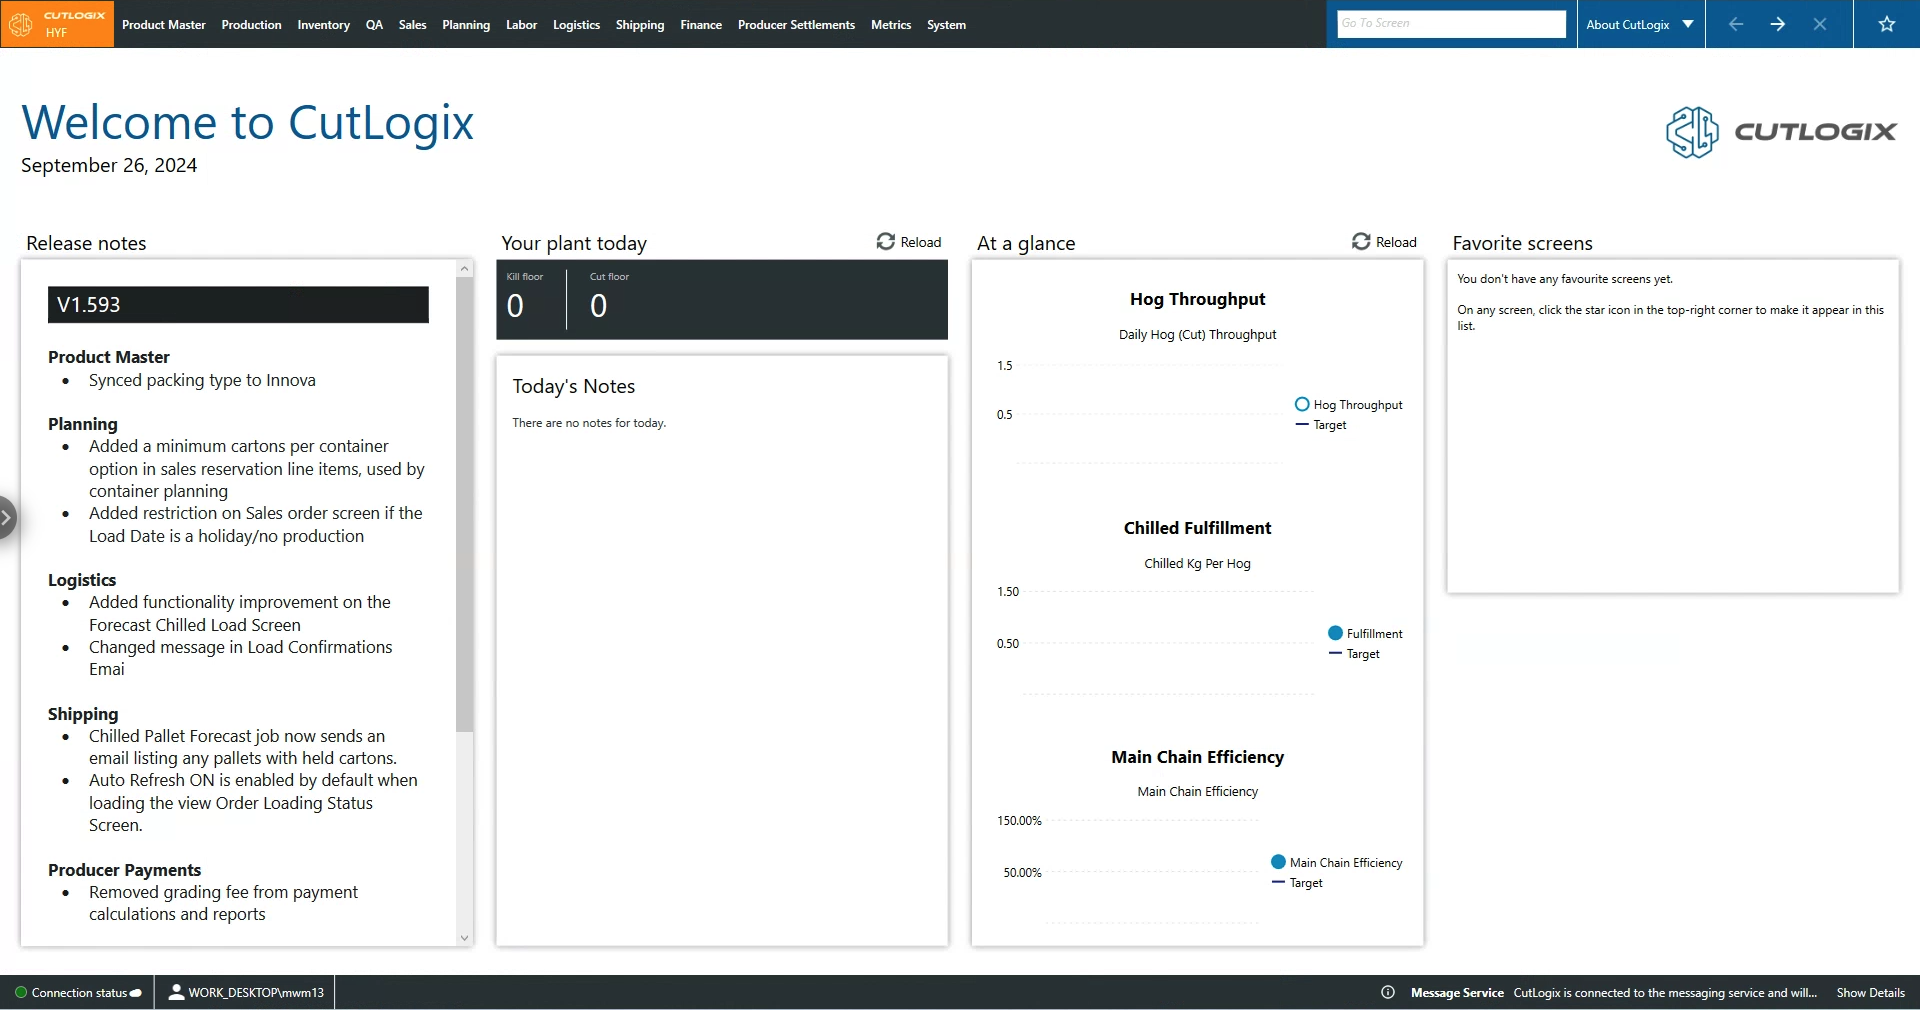The width and height of the screenshot is (1920, 1010).
Task: Click the back arrow navigation icon
Action: coord(1736,24)
